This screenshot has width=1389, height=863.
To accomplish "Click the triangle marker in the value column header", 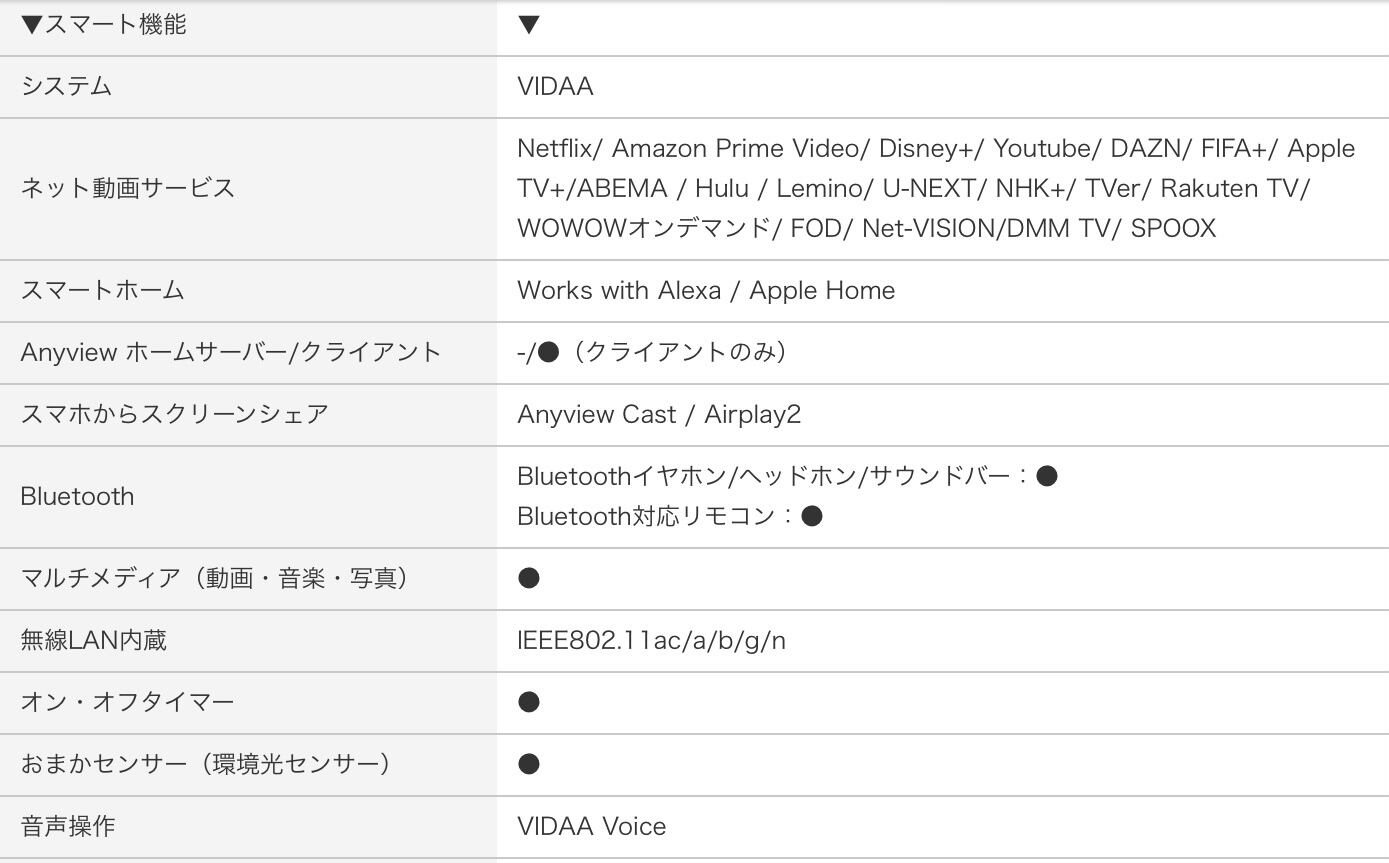I will (529, 25).
